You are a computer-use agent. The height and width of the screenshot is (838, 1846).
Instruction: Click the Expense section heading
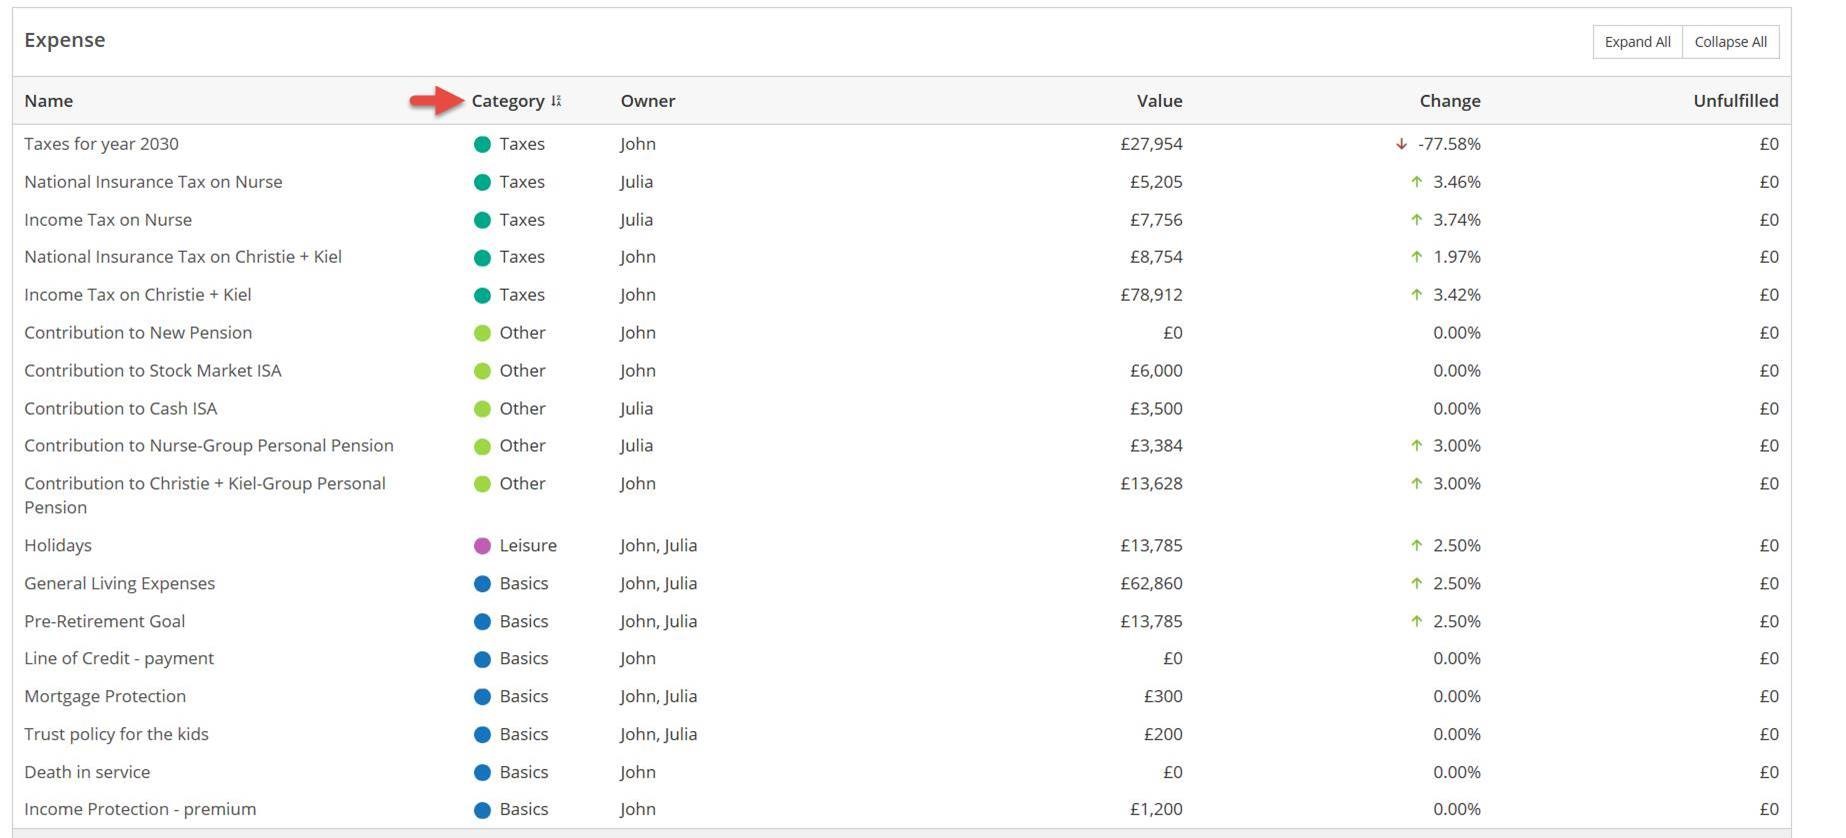coord(64,40)
